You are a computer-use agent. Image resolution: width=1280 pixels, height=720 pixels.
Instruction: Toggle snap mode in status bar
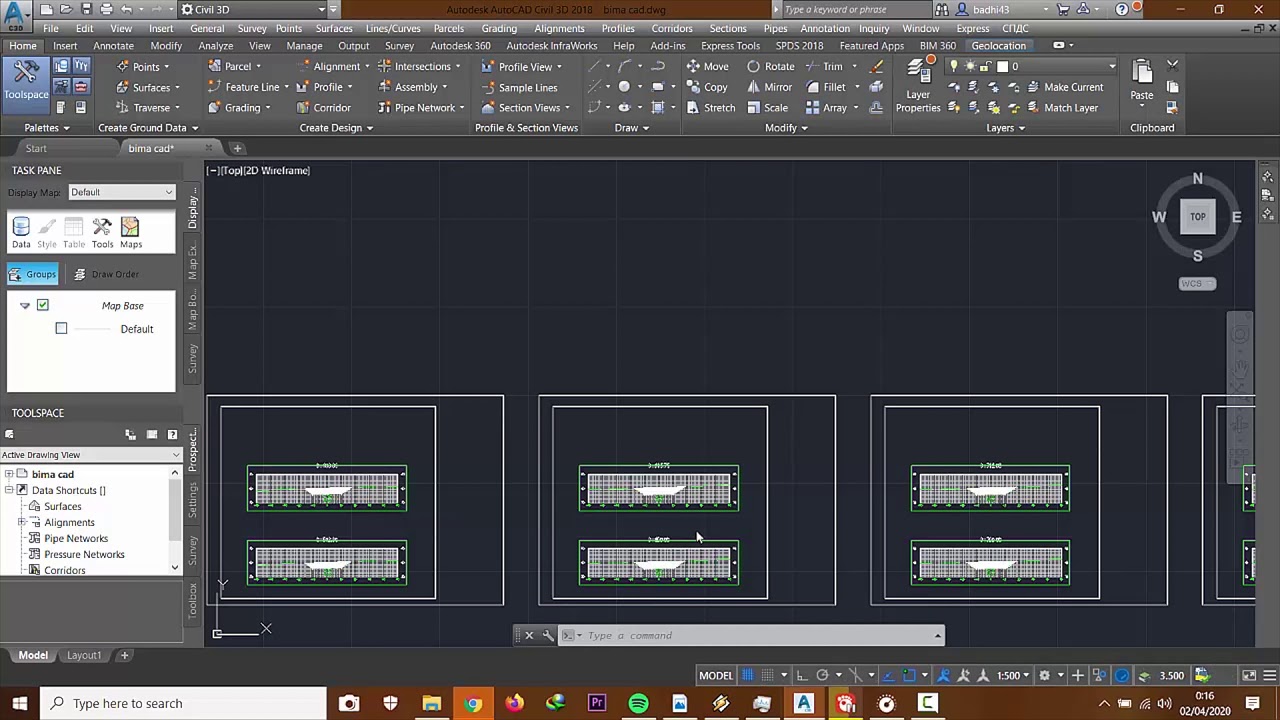coord(768,675)
